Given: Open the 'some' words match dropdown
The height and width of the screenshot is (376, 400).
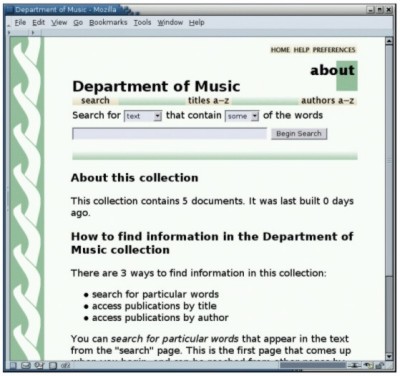Looking at the screenshot, I should point(242,116).
